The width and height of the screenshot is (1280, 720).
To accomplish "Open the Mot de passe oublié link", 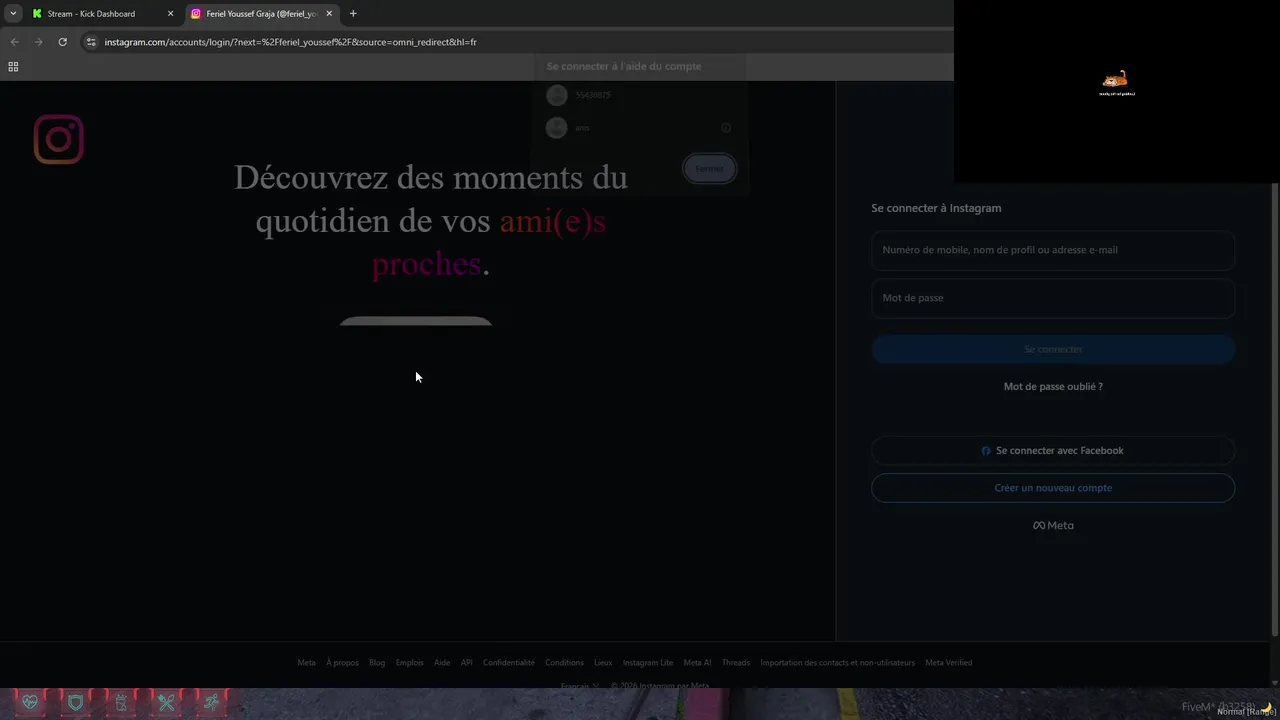I will [x=1053, y=386].
